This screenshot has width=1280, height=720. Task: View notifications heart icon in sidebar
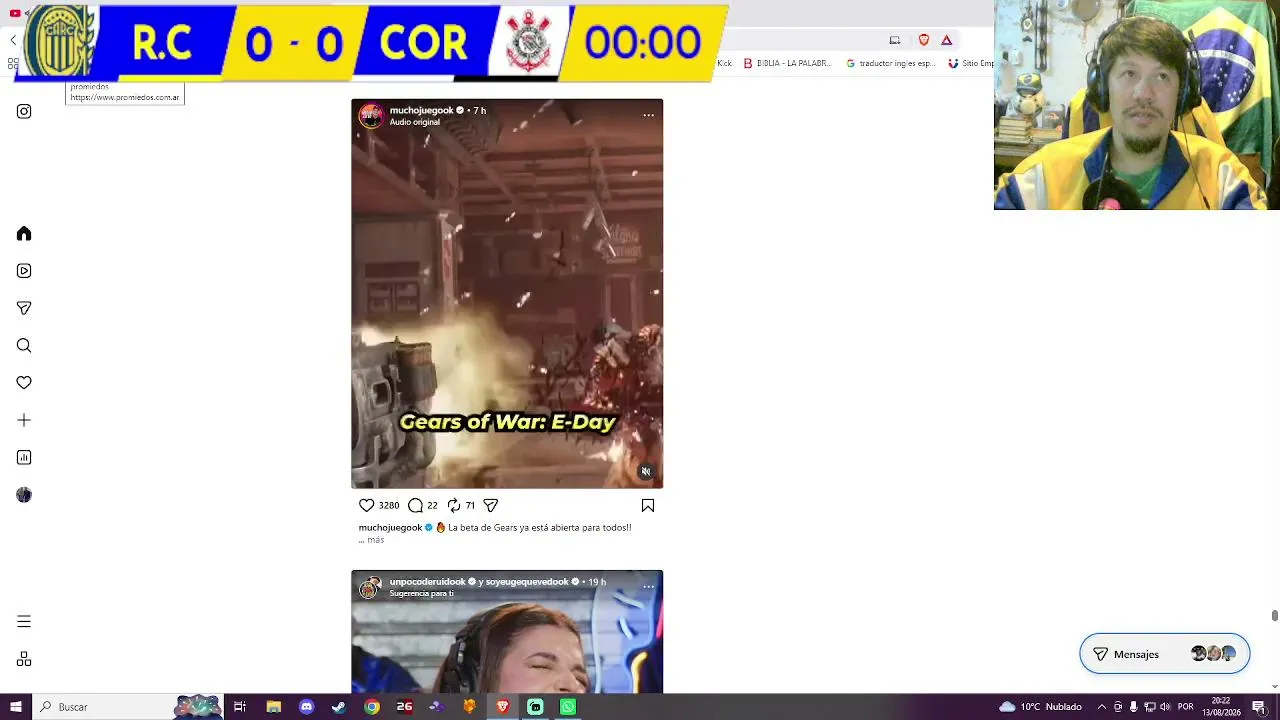coord(24,383)
